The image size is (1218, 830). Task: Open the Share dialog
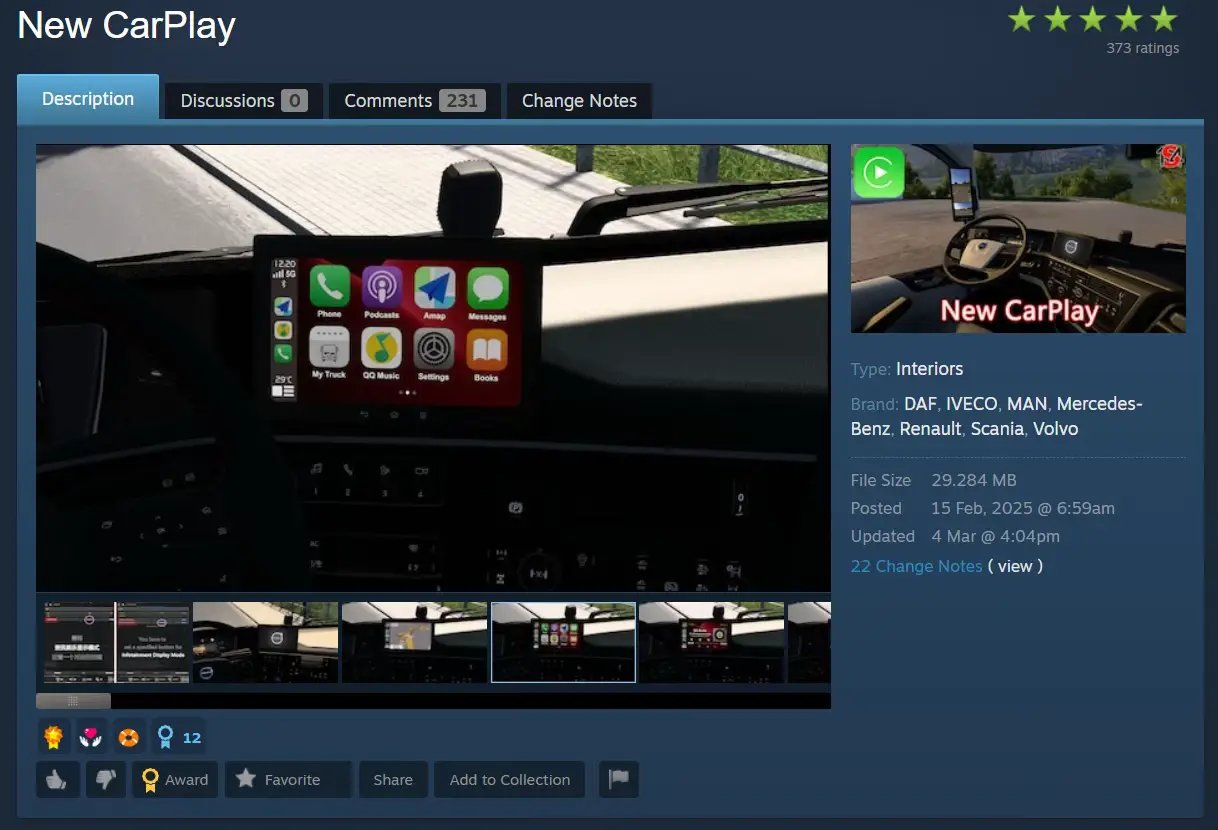(393, 780)
